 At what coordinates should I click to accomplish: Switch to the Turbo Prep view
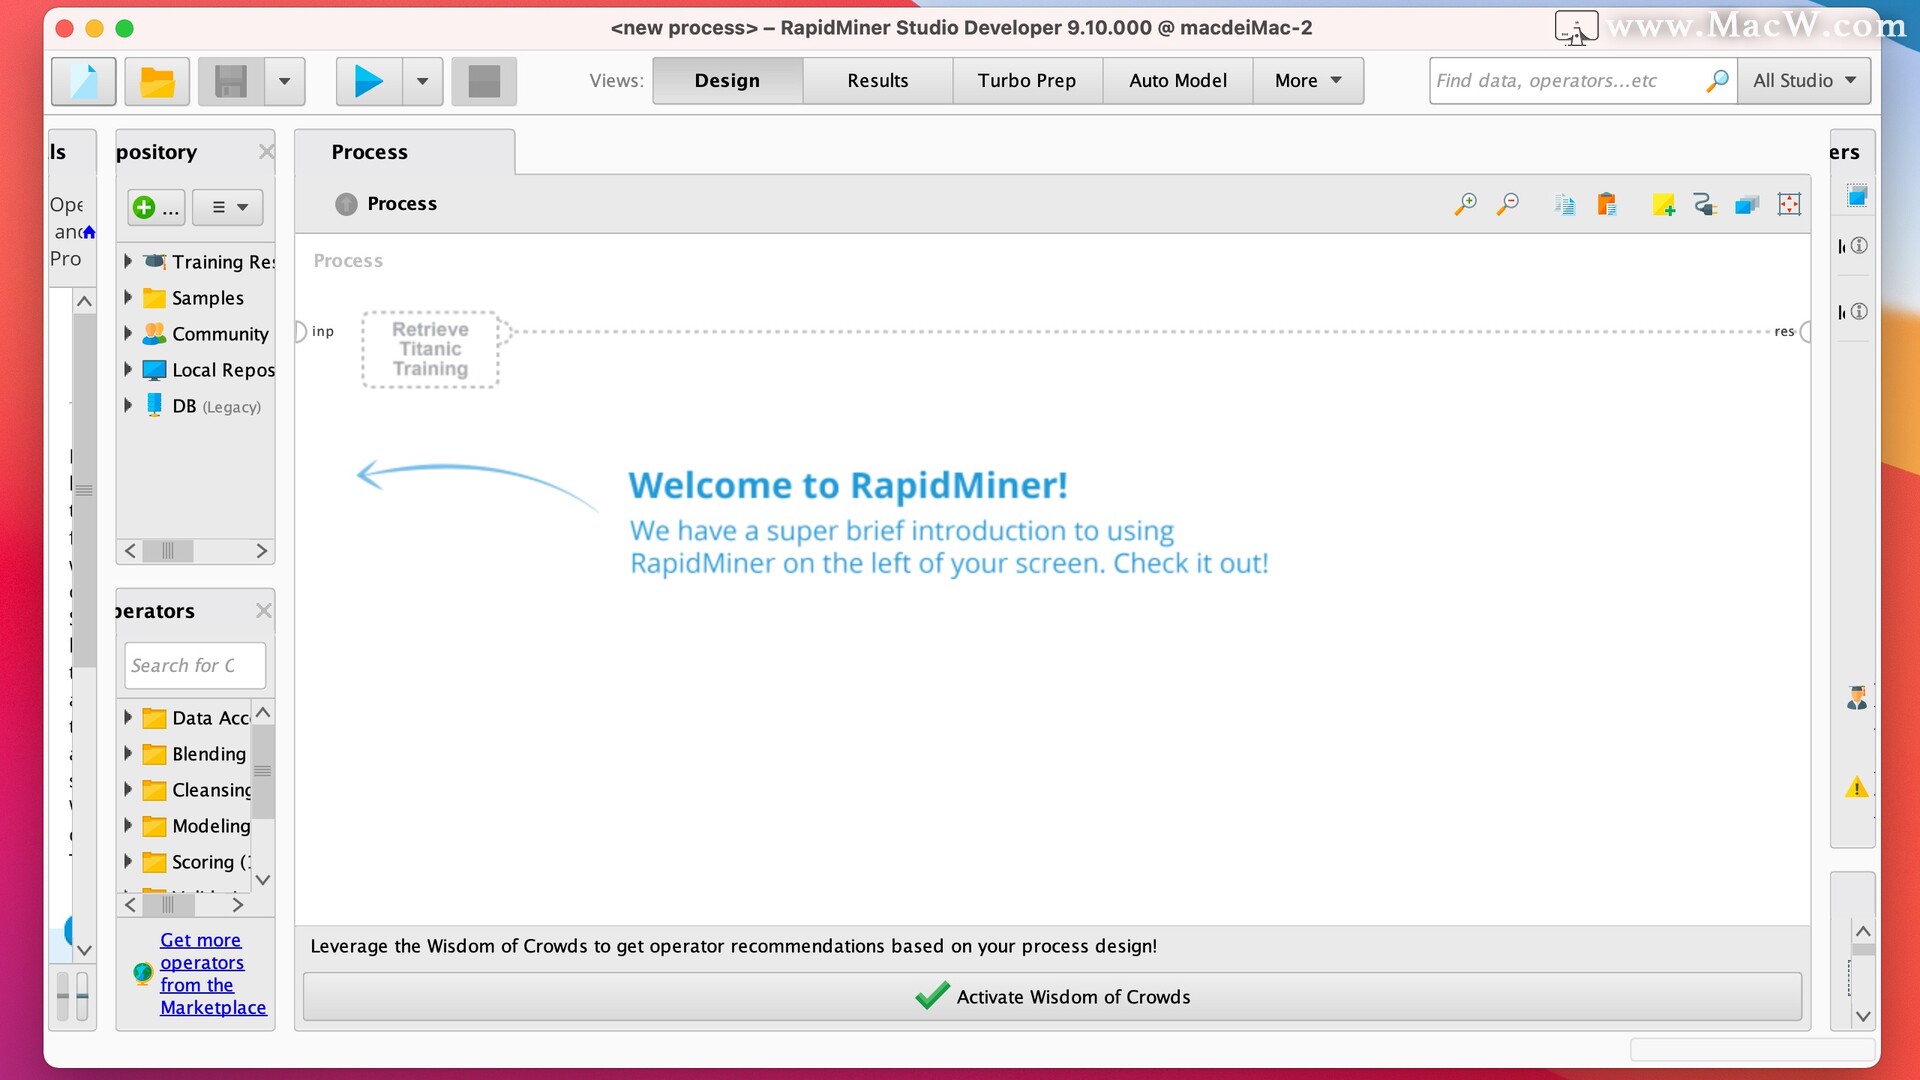click(1026, 81)
